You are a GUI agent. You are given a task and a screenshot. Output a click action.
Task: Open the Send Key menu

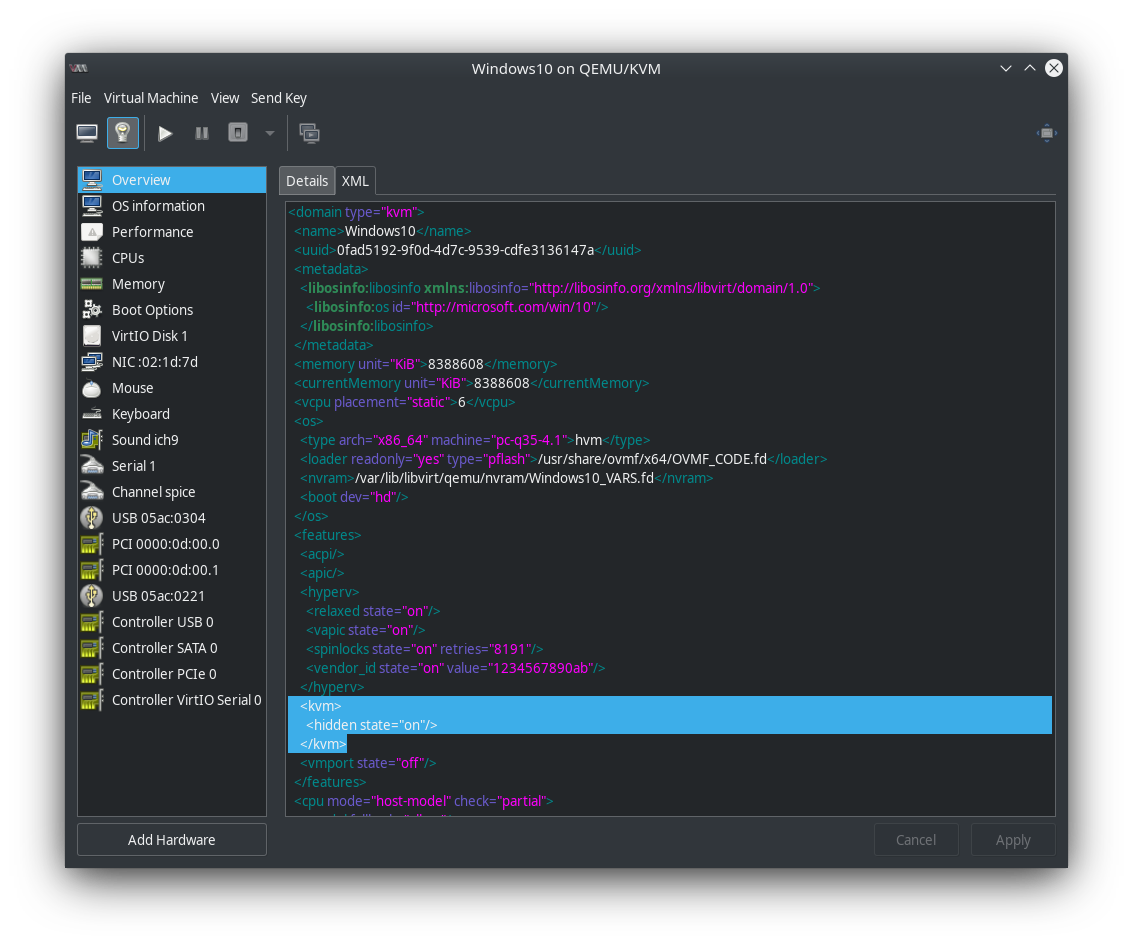click(279, 98)
